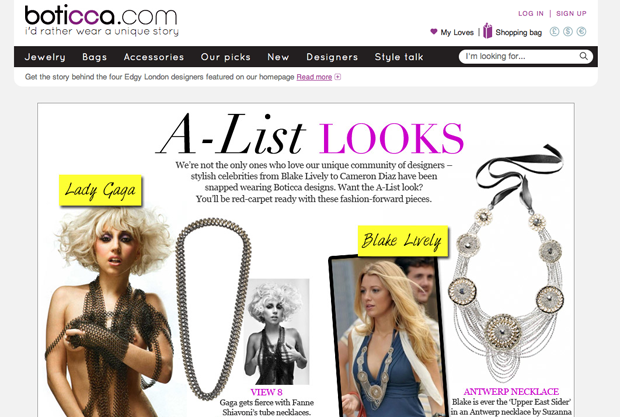Open the VIEW 8 necklace link
Screen dimensions: 620x417
[267, 392]
